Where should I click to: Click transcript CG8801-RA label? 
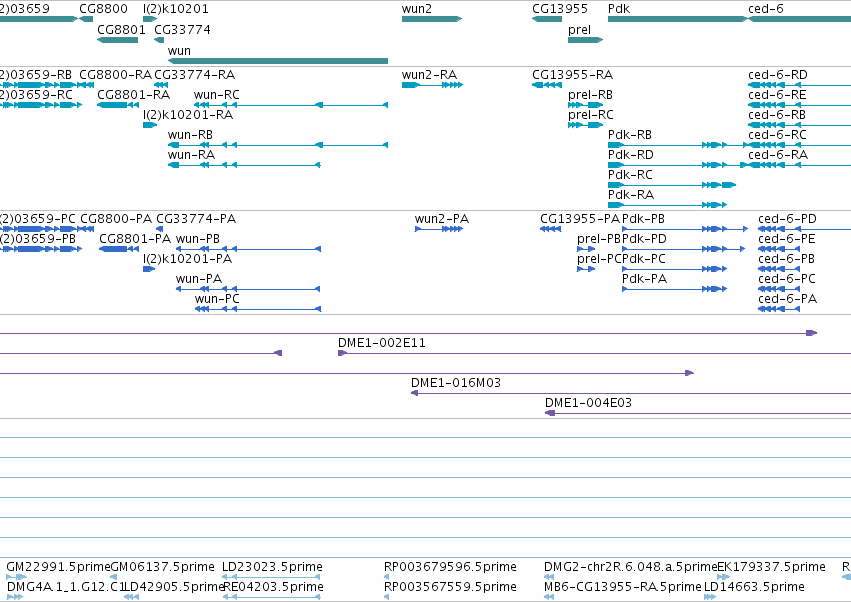click(134, 95)
